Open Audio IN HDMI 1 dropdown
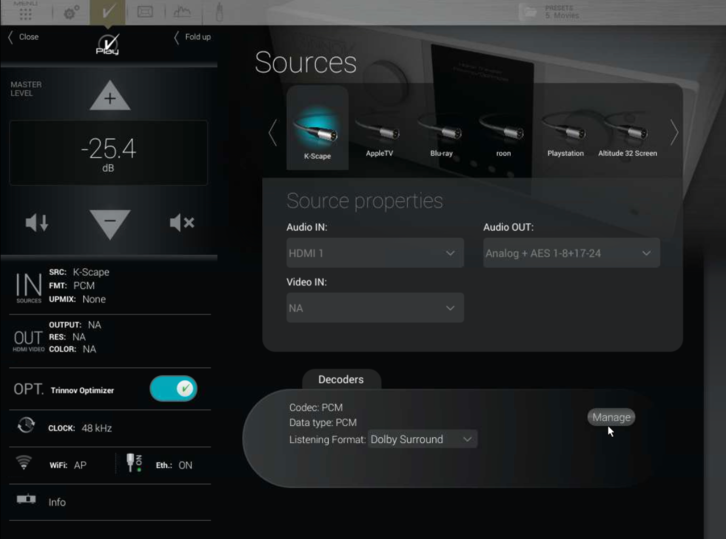Viewport: 726px width, 539px height. (375, 253)
